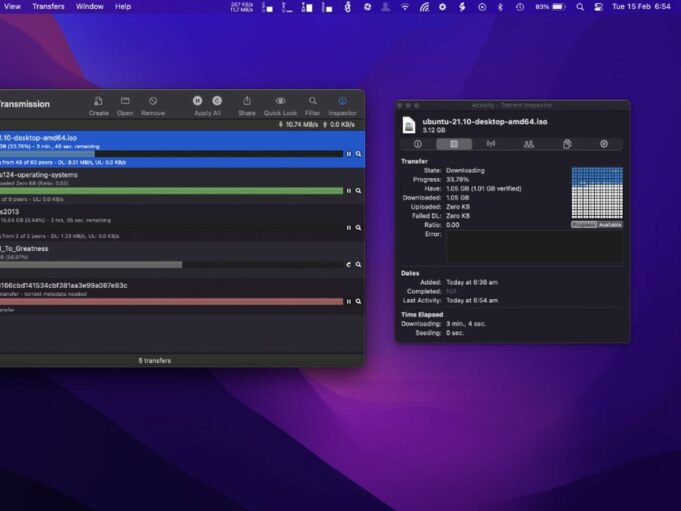681x511 pixels.
Task: Click the battery 83% indicator
Action: click(x=550, y=7)
